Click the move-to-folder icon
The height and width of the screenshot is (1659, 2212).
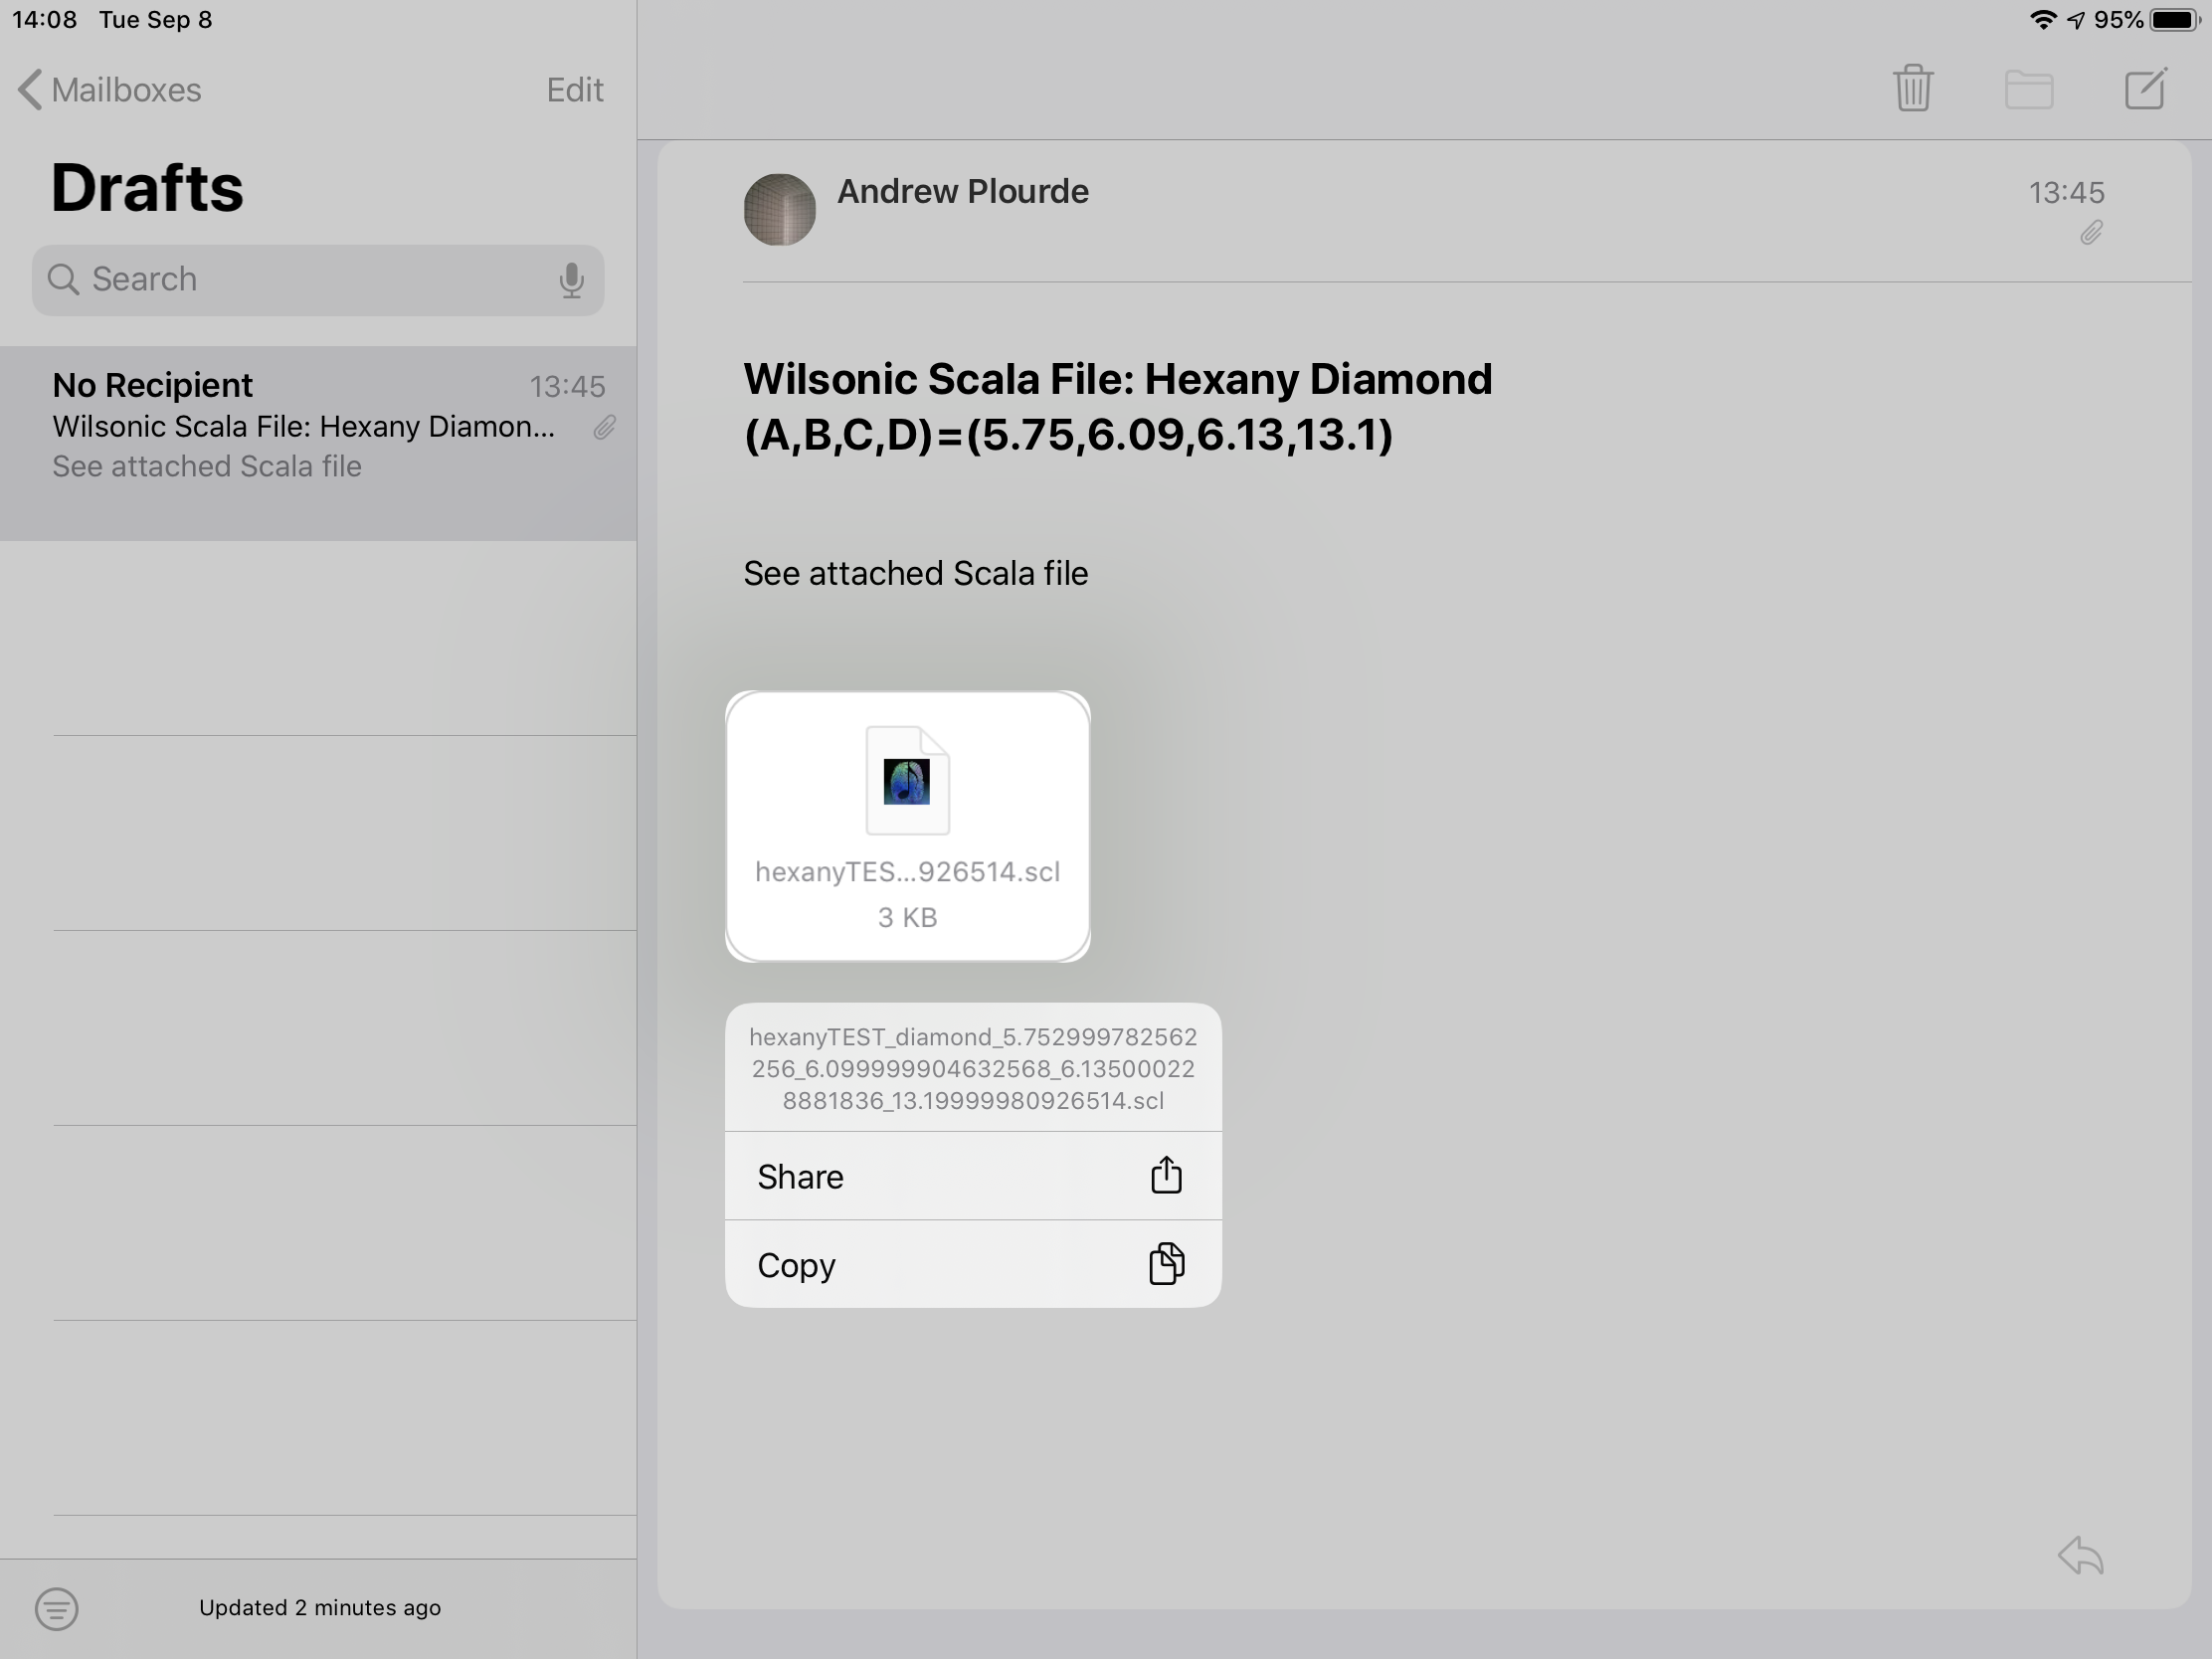(x=2028, y=89)
